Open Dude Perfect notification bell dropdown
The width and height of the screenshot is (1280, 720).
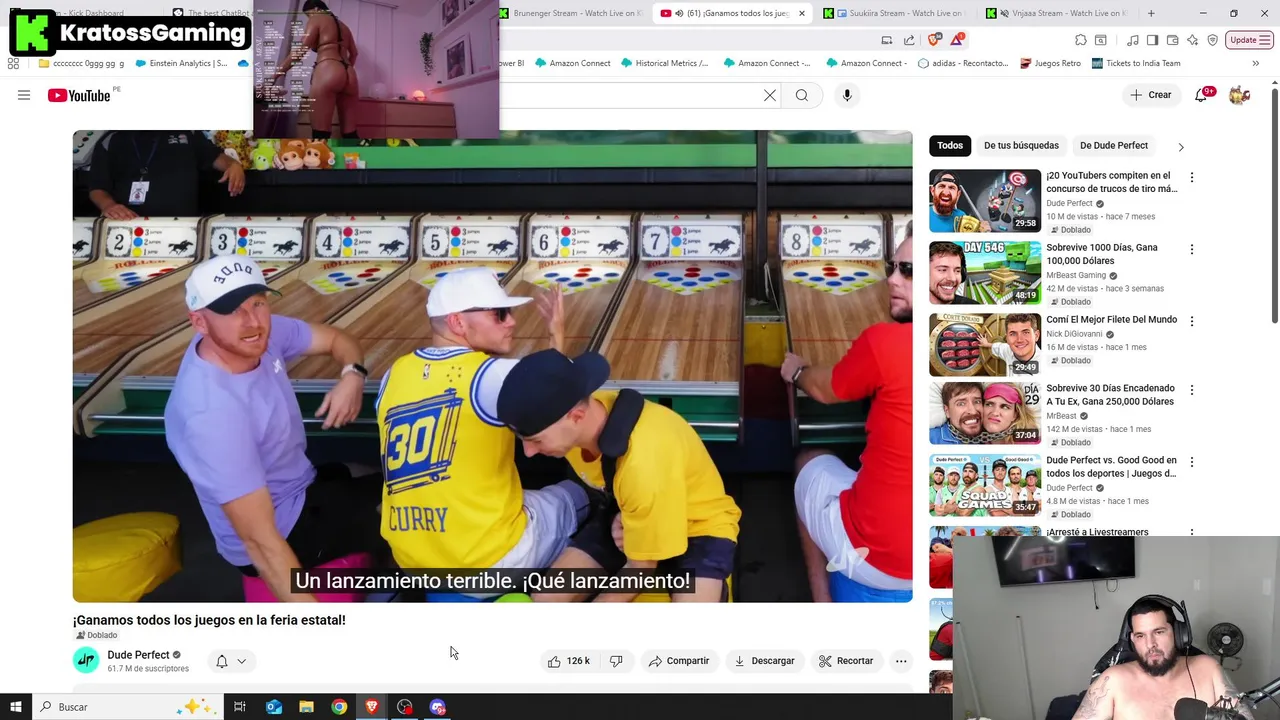[231, 661]
